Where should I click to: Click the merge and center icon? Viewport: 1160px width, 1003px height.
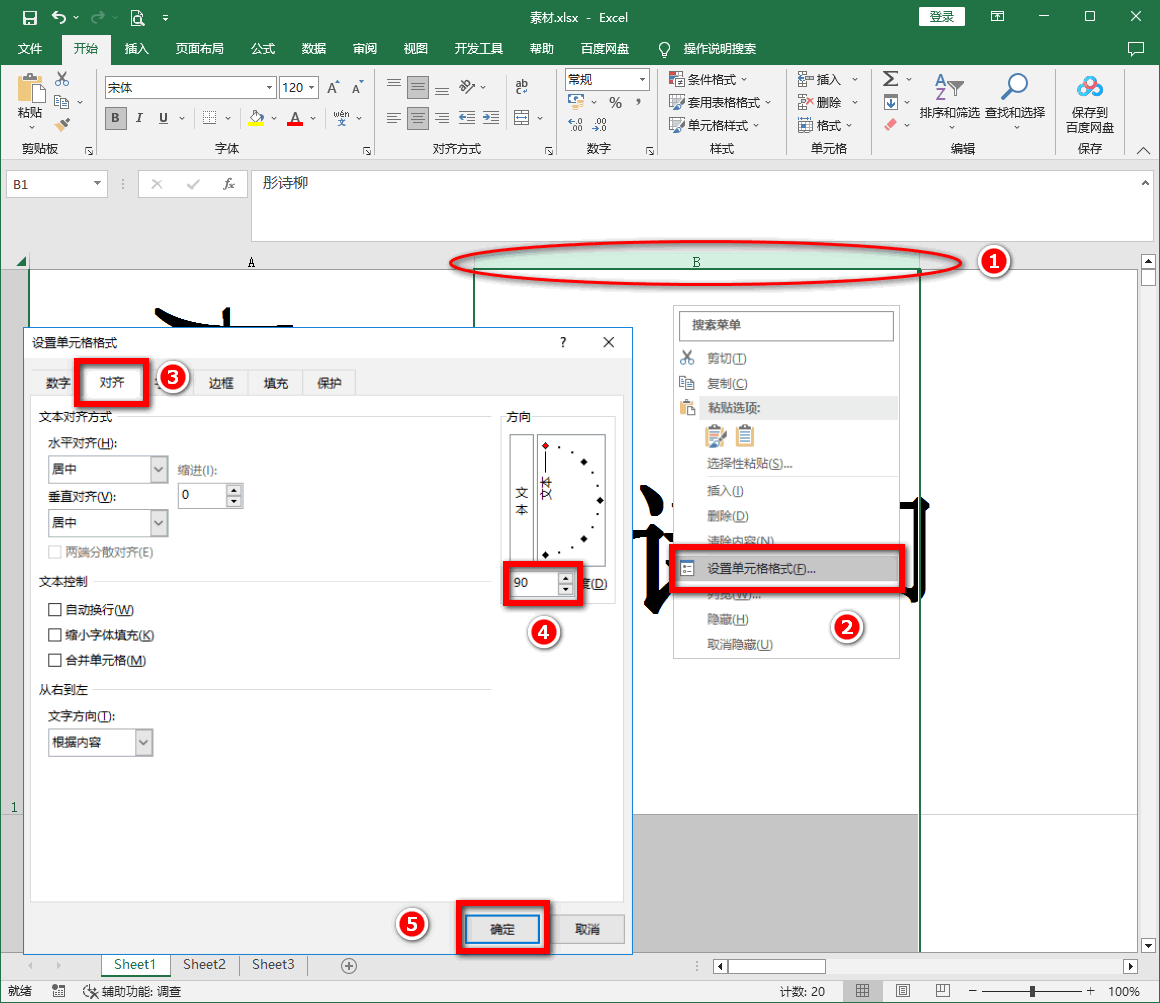click(x=522, y=118)
